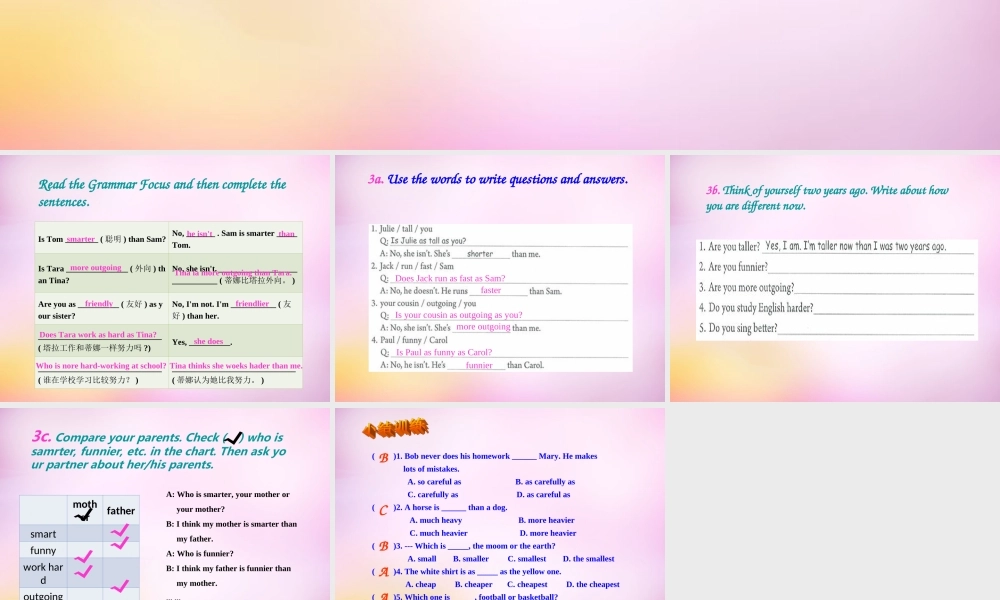
Task: Click the answer 'Yes, she does.'
Action: pyautogui.click(x=202, y=342)
